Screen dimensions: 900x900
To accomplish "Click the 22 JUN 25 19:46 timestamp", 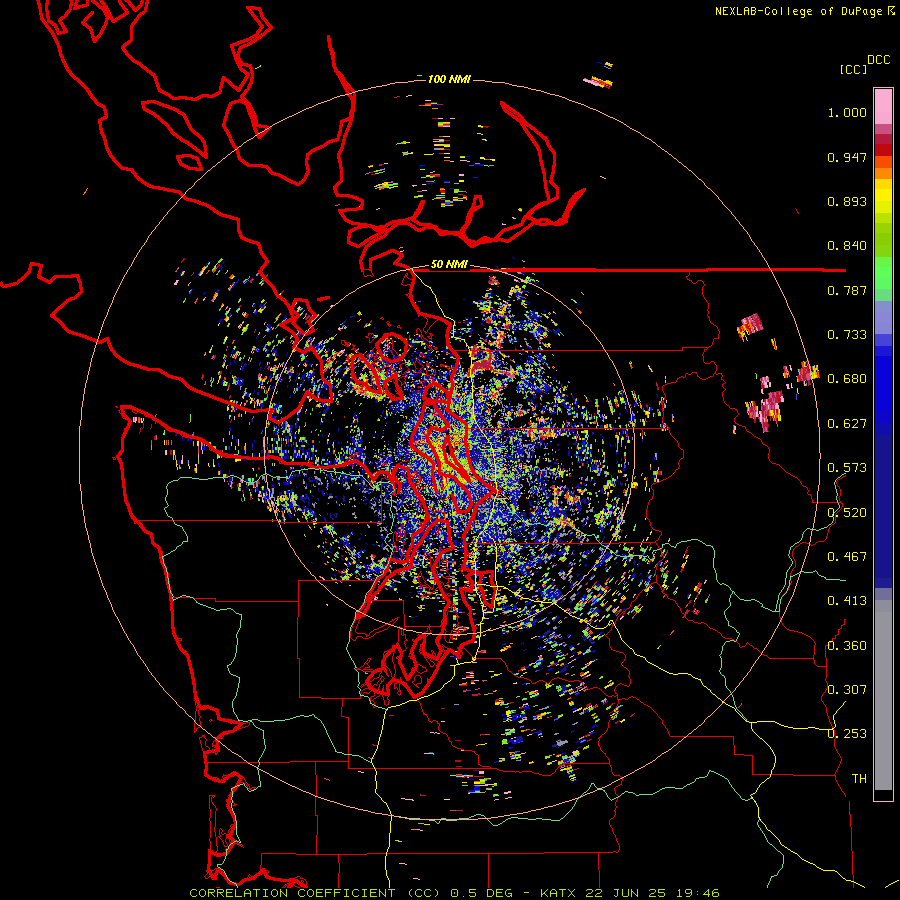I will 653,893.
